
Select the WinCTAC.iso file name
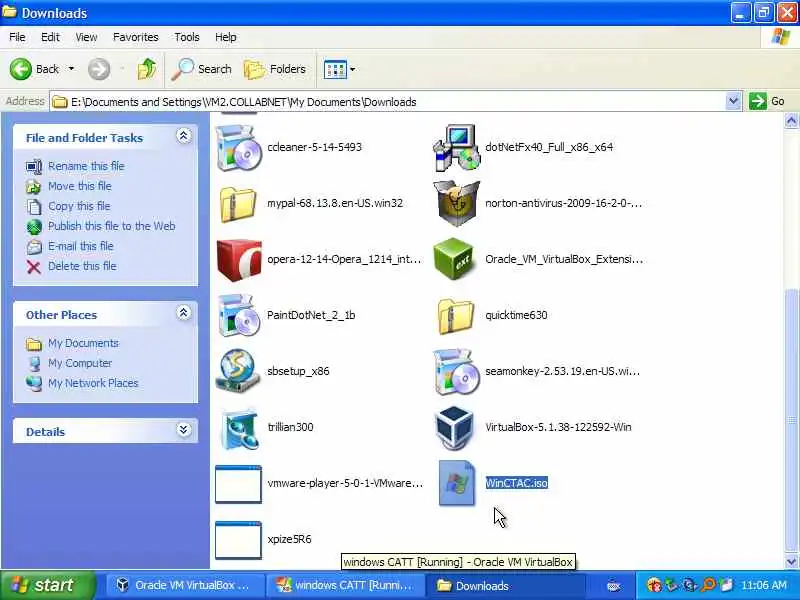coord(516,483)
